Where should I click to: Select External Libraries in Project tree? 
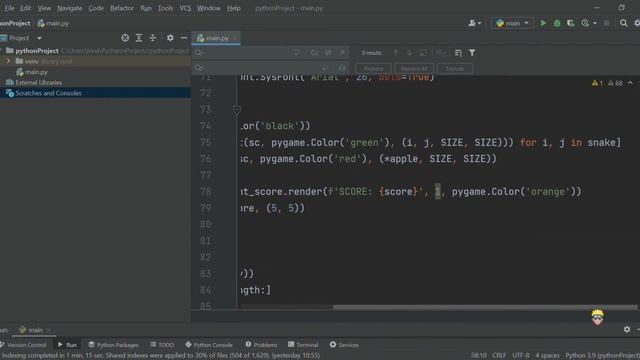point(34,82)
